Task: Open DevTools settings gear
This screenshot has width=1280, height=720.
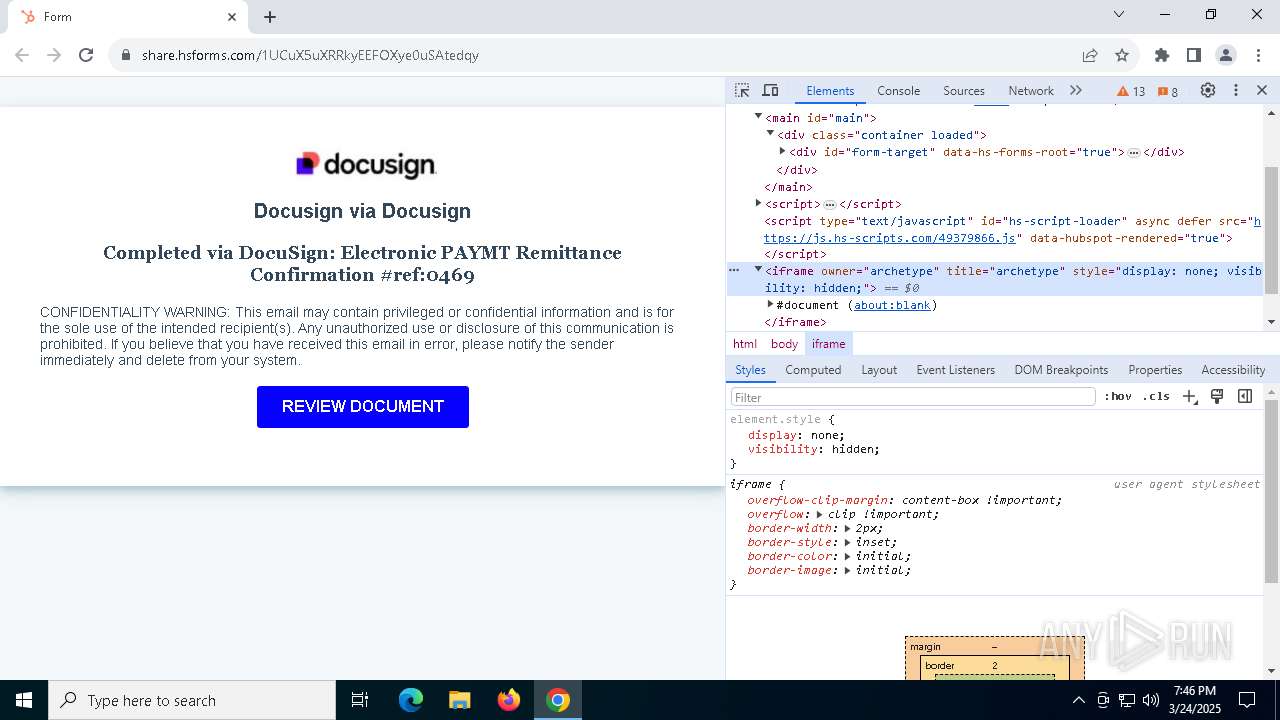Action: 1208,90
